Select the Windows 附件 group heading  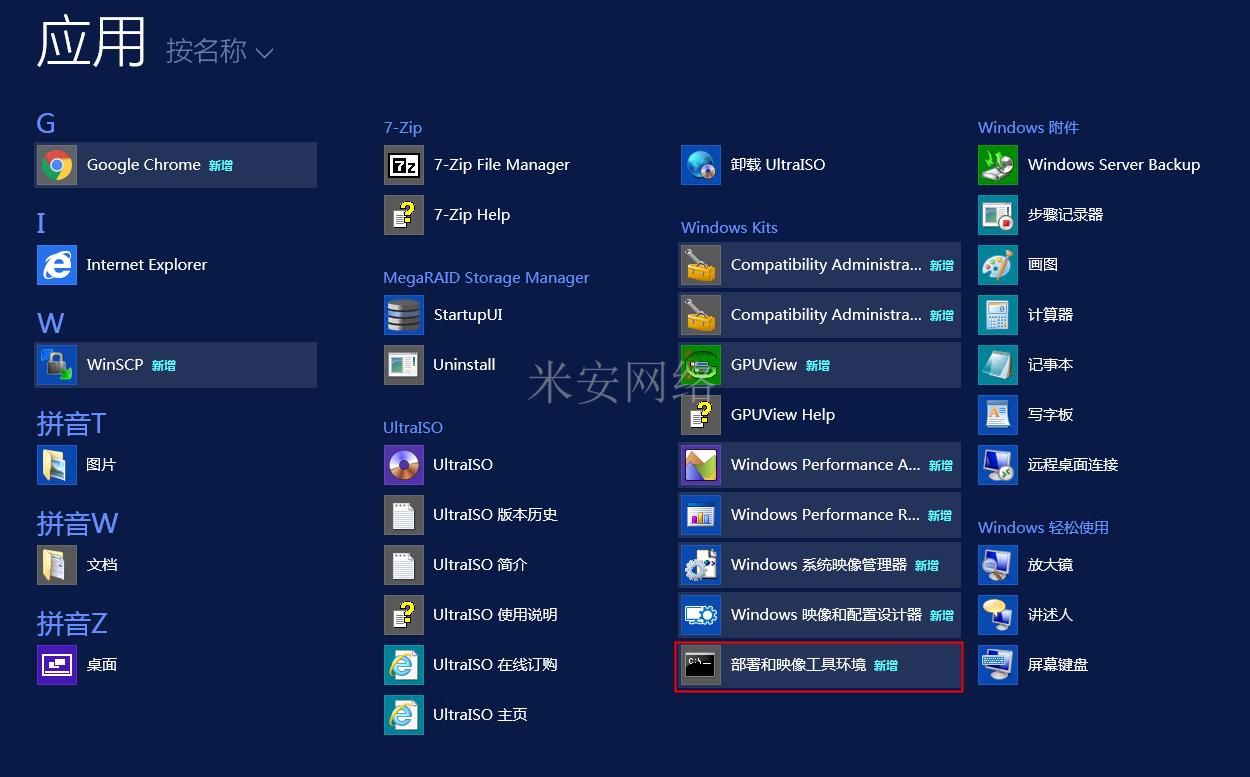pyautogui.click(x=1028, y=128)
